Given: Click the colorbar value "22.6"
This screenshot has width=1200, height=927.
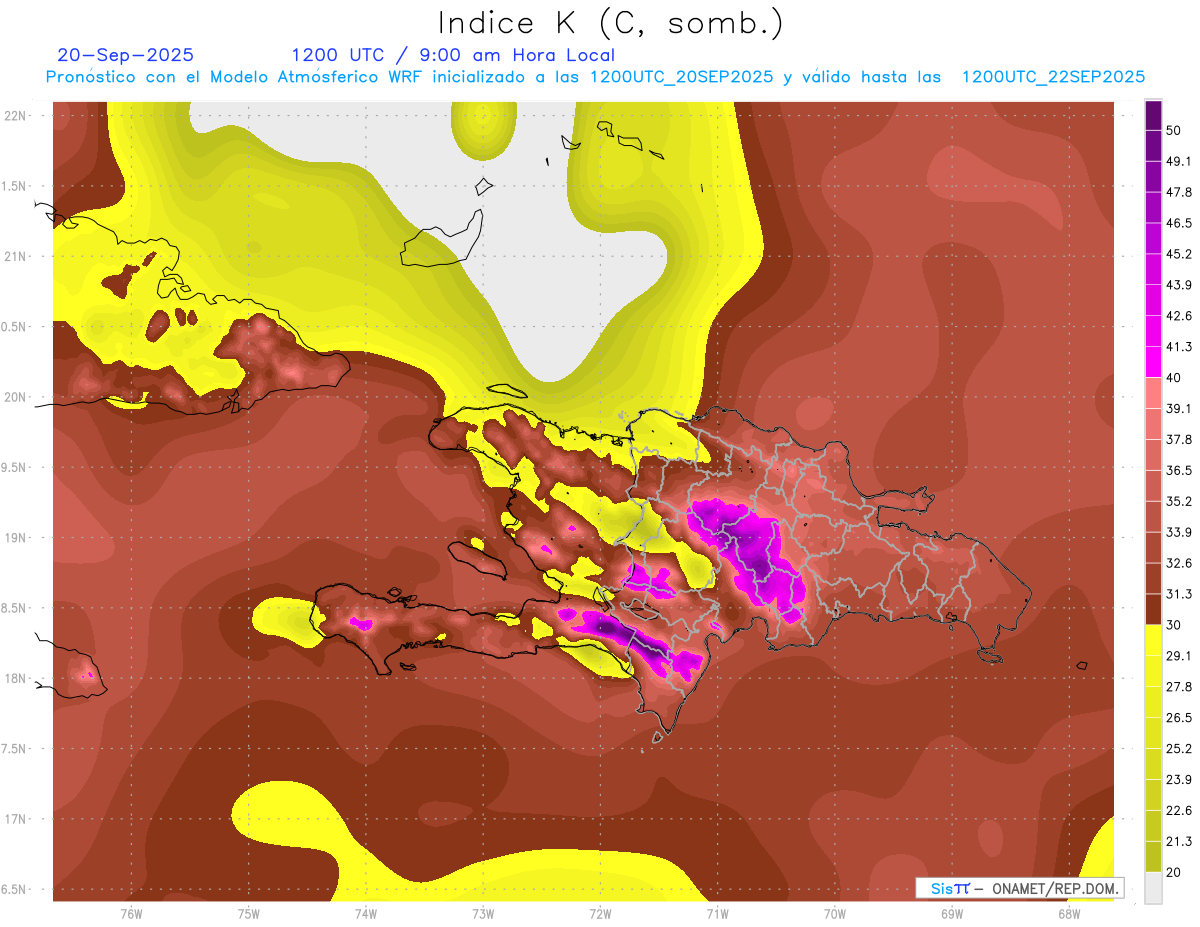Looking at the screenshot, I should 1180,811.
